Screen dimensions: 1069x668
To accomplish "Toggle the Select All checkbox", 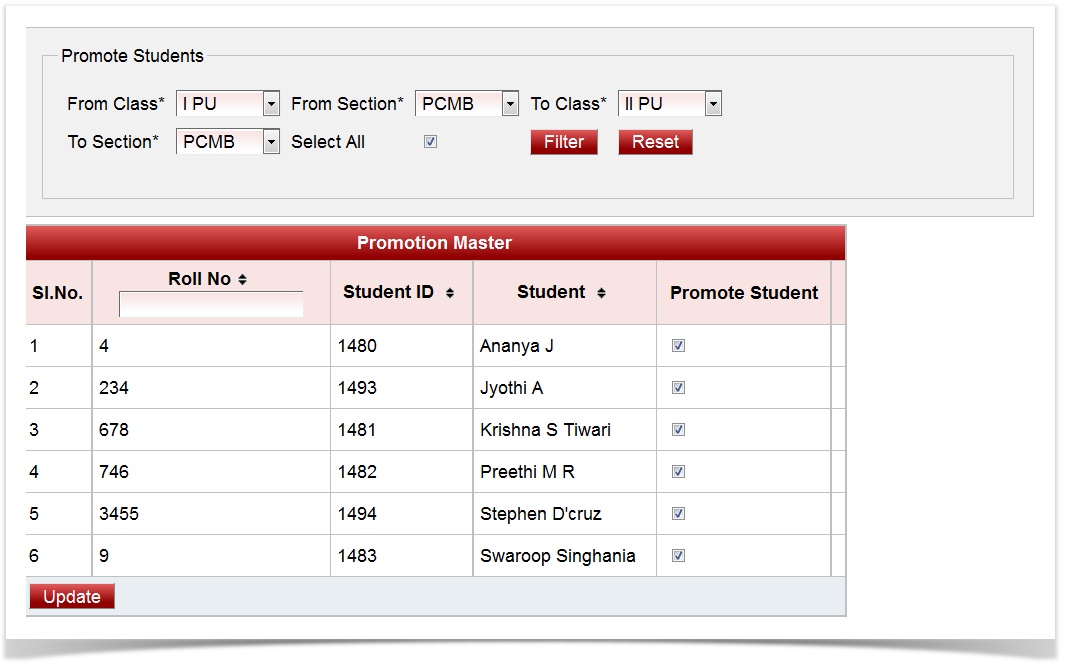I will 430,142.
